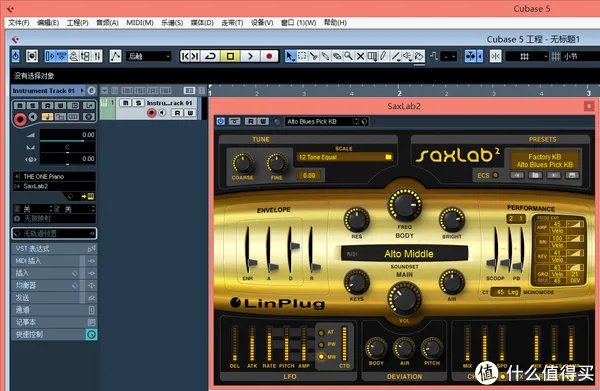The height and width of the screenshot is (391, 600).
Task: Click the Alto Middle soundset display
Action: 404,254
